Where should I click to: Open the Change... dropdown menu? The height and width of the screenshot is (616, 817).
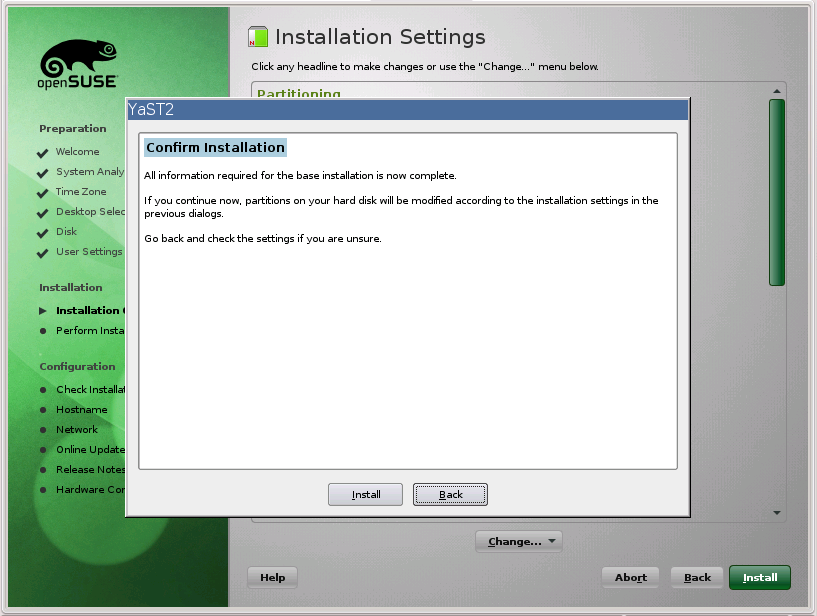[518, 541]
